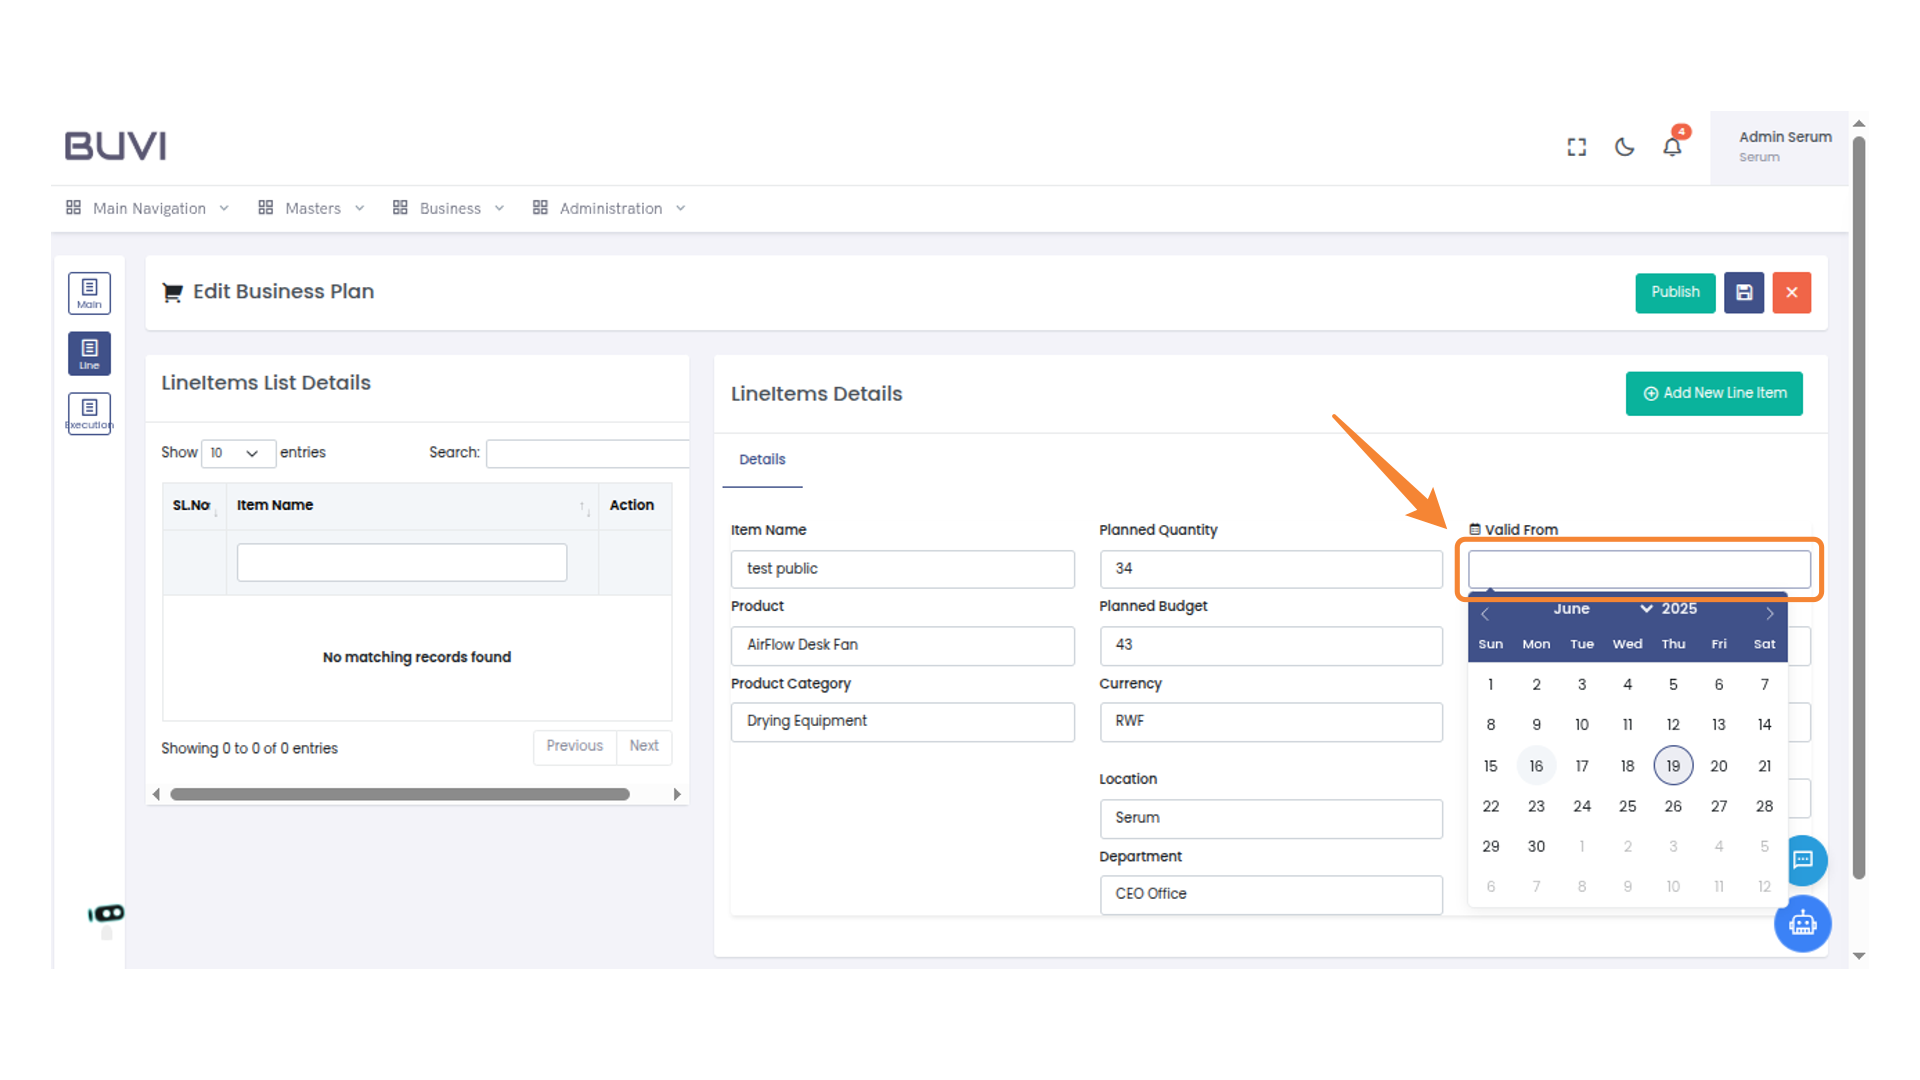
Task: Open notifications via the bell icon
Action: click(1672, 147)
